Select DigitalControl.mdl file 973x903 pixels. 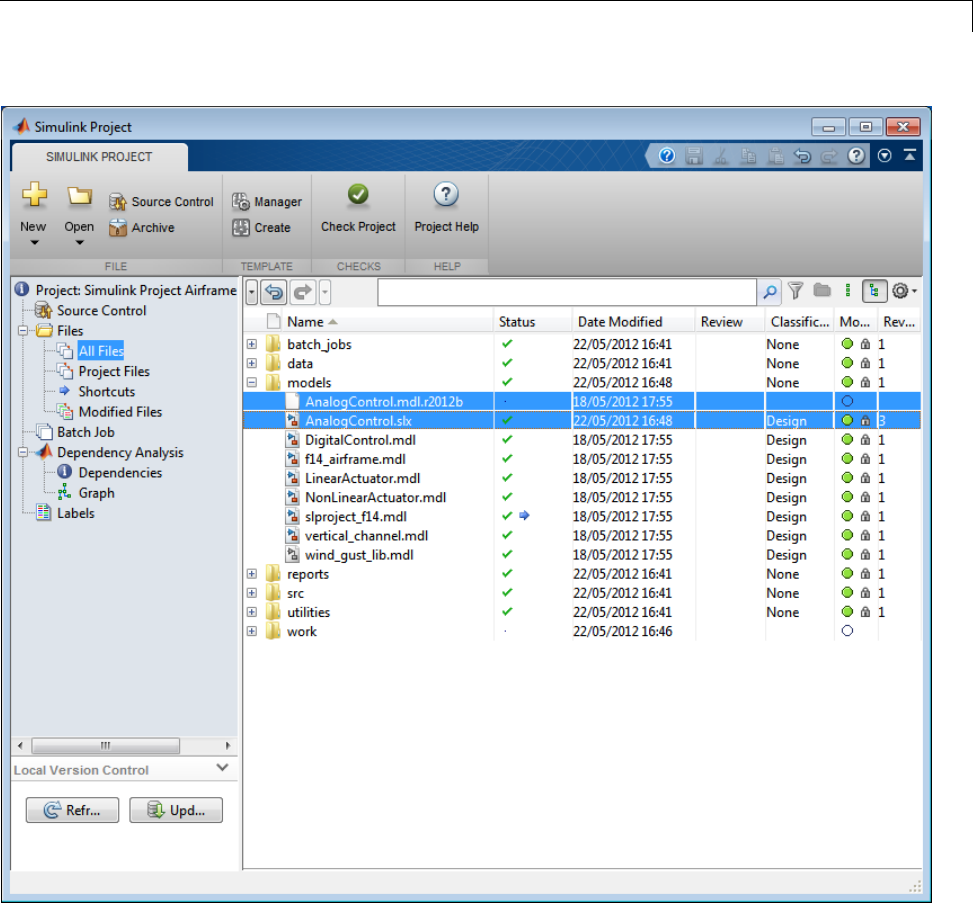360,440
